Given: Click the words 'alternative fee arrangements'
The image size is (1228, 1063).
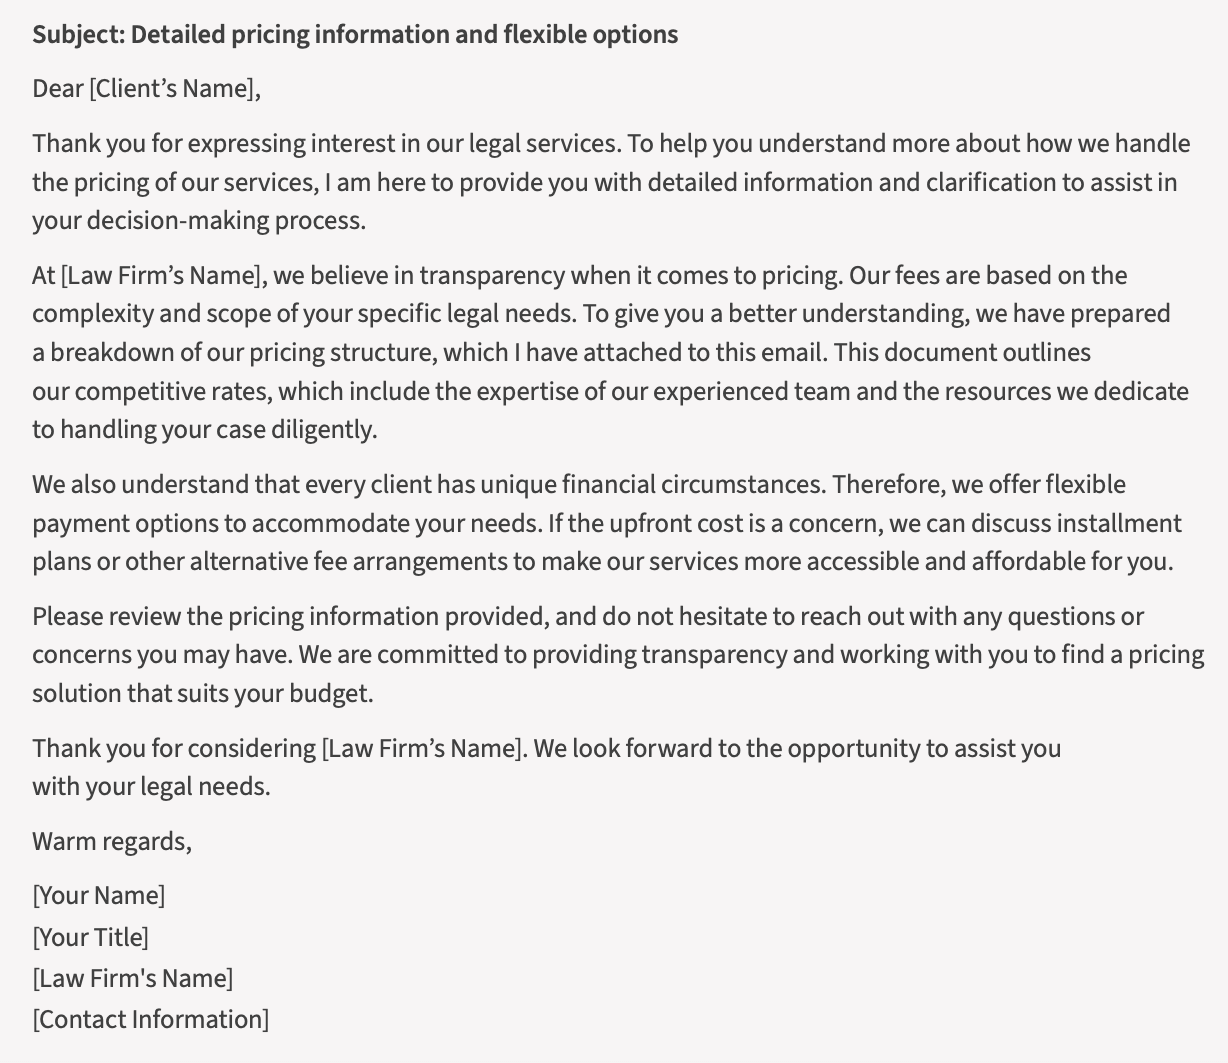Looking at the screenshot, I should click(x=349, y=562).
